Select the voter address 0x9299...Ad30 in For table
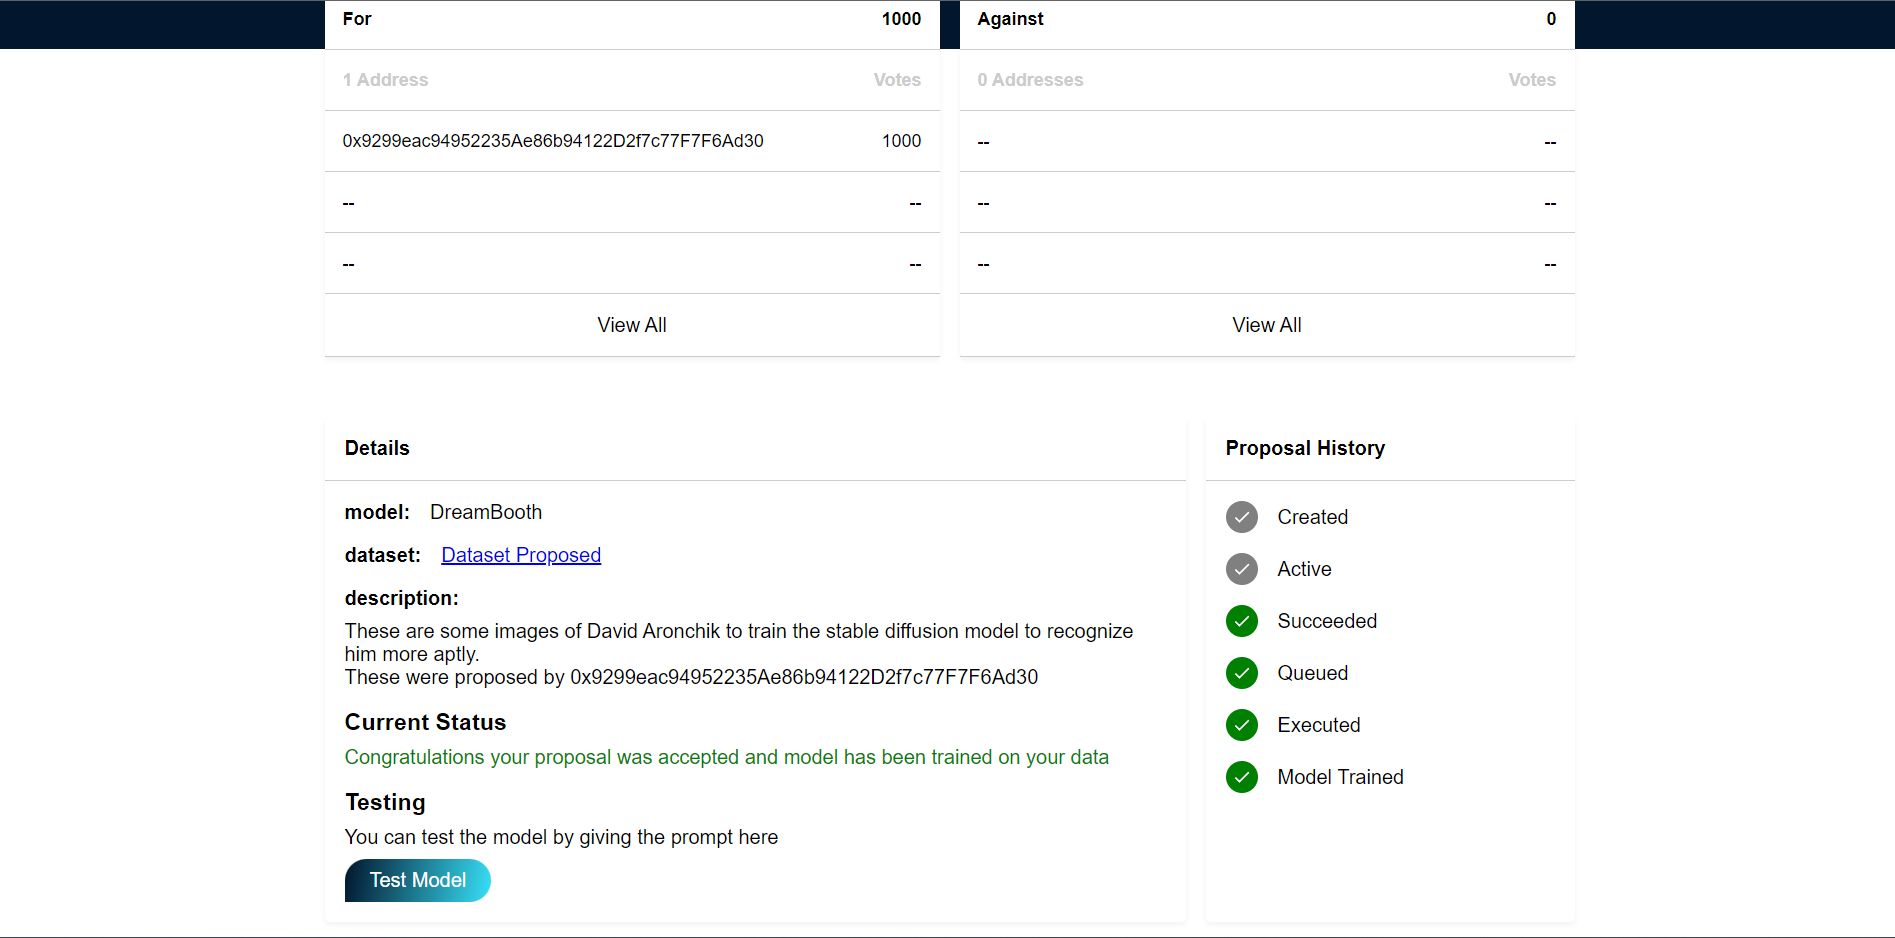 [x=553, y=141]
